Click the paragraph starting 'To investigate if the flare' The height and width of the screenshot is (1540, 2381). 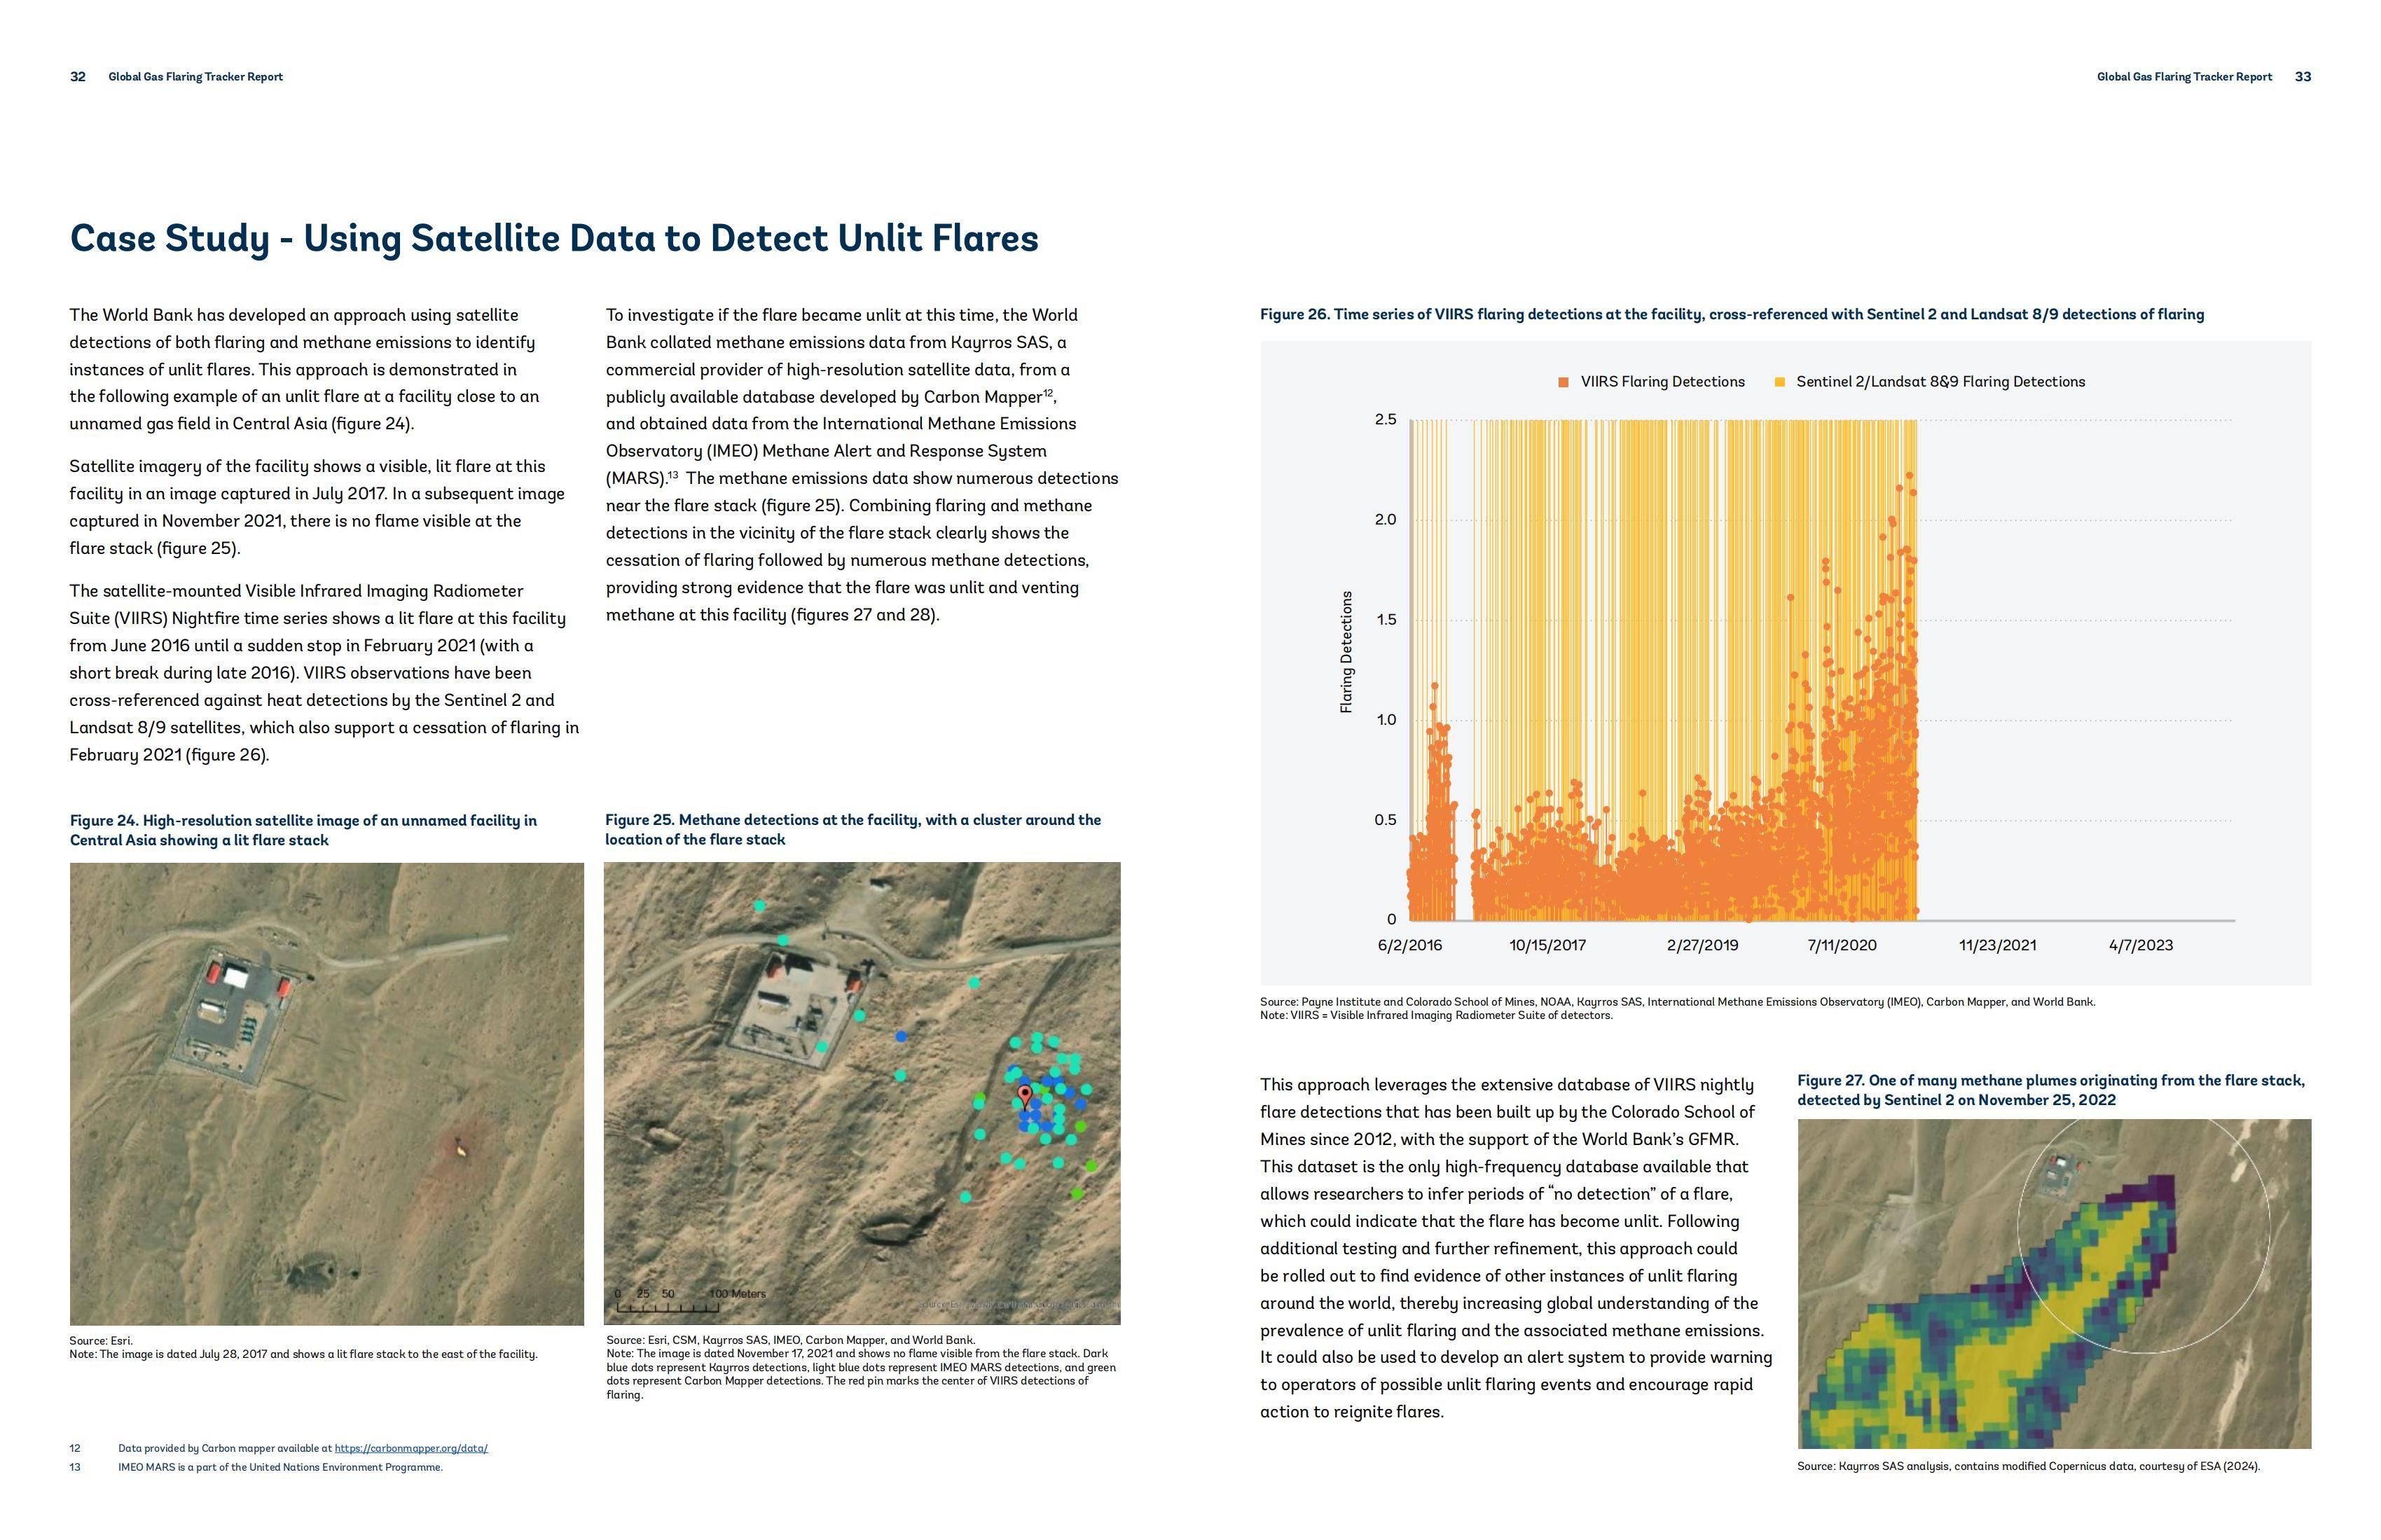click(x=862, y=465)
